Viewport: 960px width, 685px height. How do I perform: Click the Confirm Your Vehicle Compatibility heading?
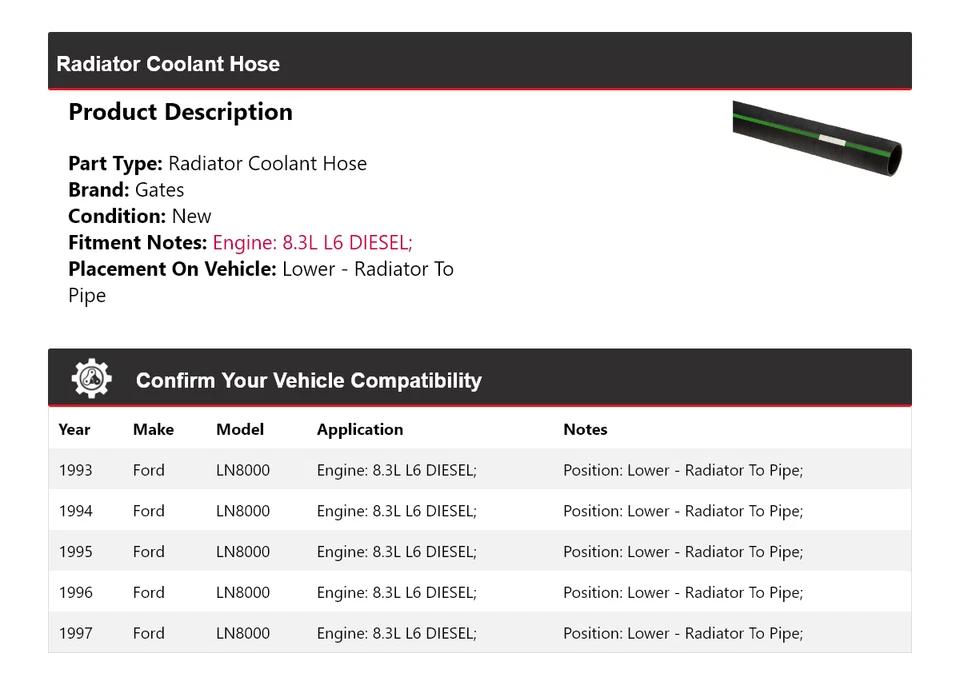click(x=308, y=381)
